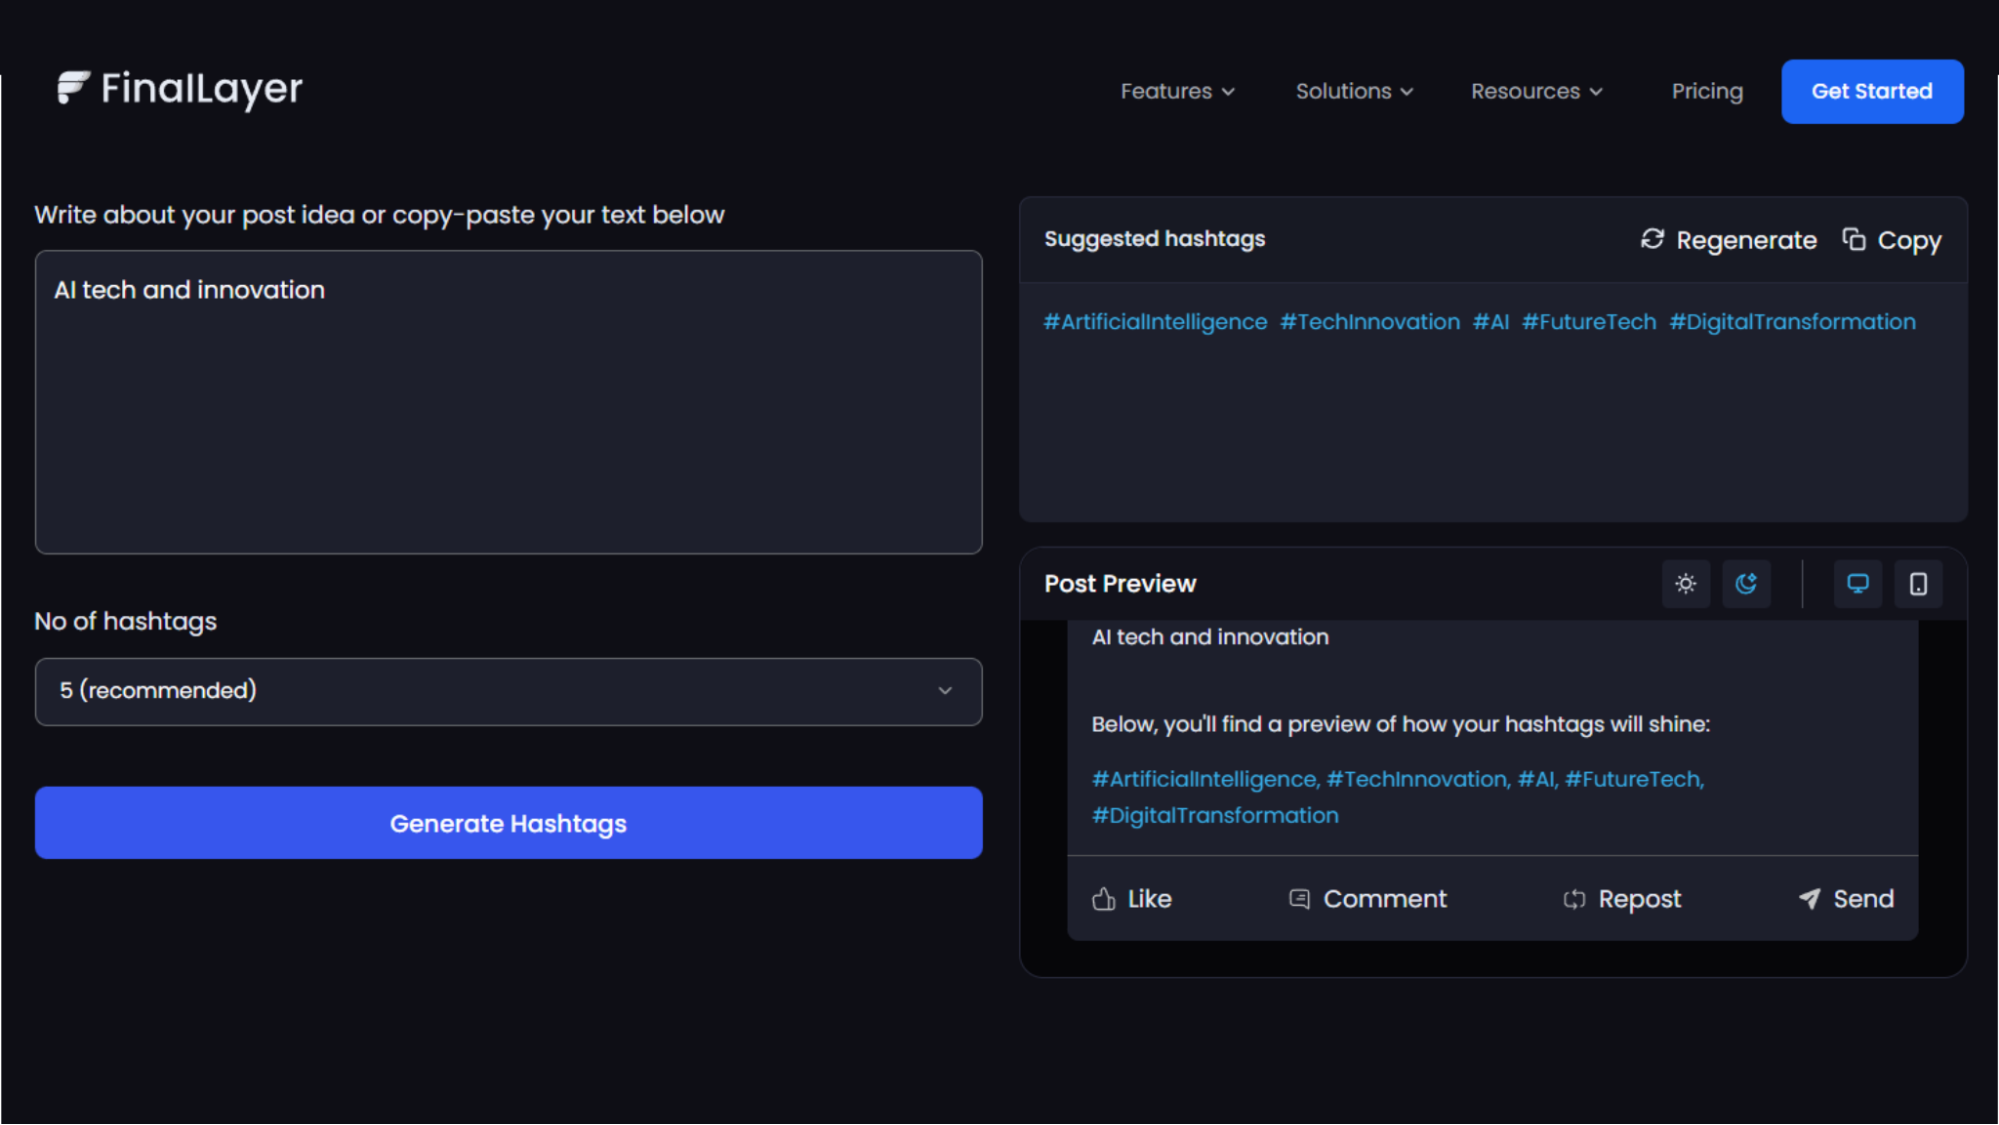Click the Like thumbs-up icon
This screenshot has width=1999, height=1125.
[1104, 899]
